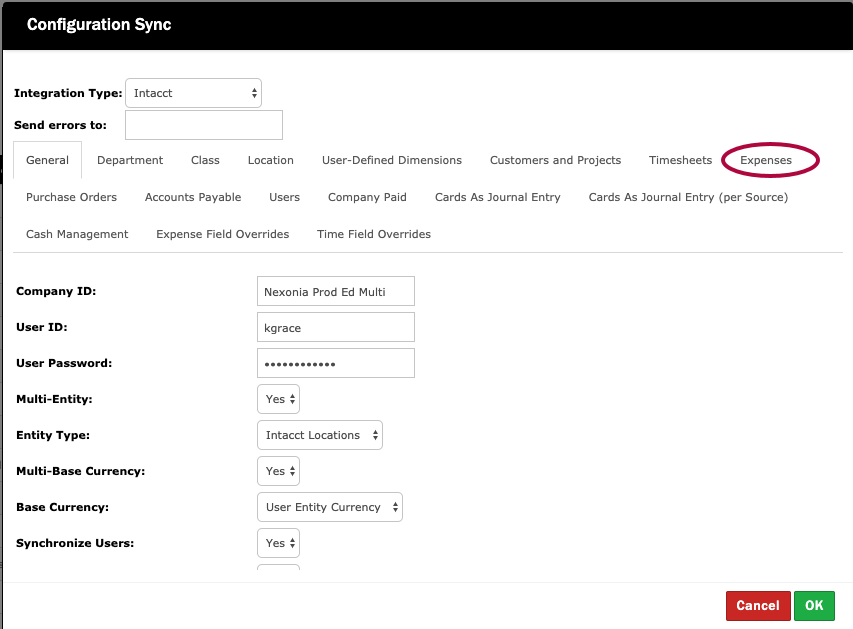Image resolution: width=853 pixels, height=629 pixels.
Task: Open the Integration Type dropdown
Action: 193,93
